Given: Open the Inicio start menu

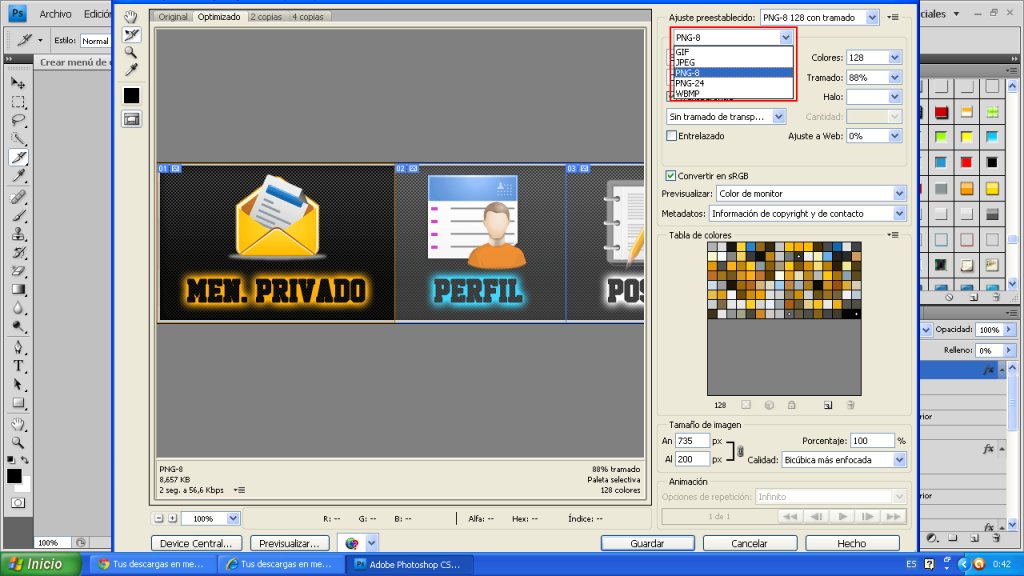Looking at the screenshot, I should click(40, 564).
